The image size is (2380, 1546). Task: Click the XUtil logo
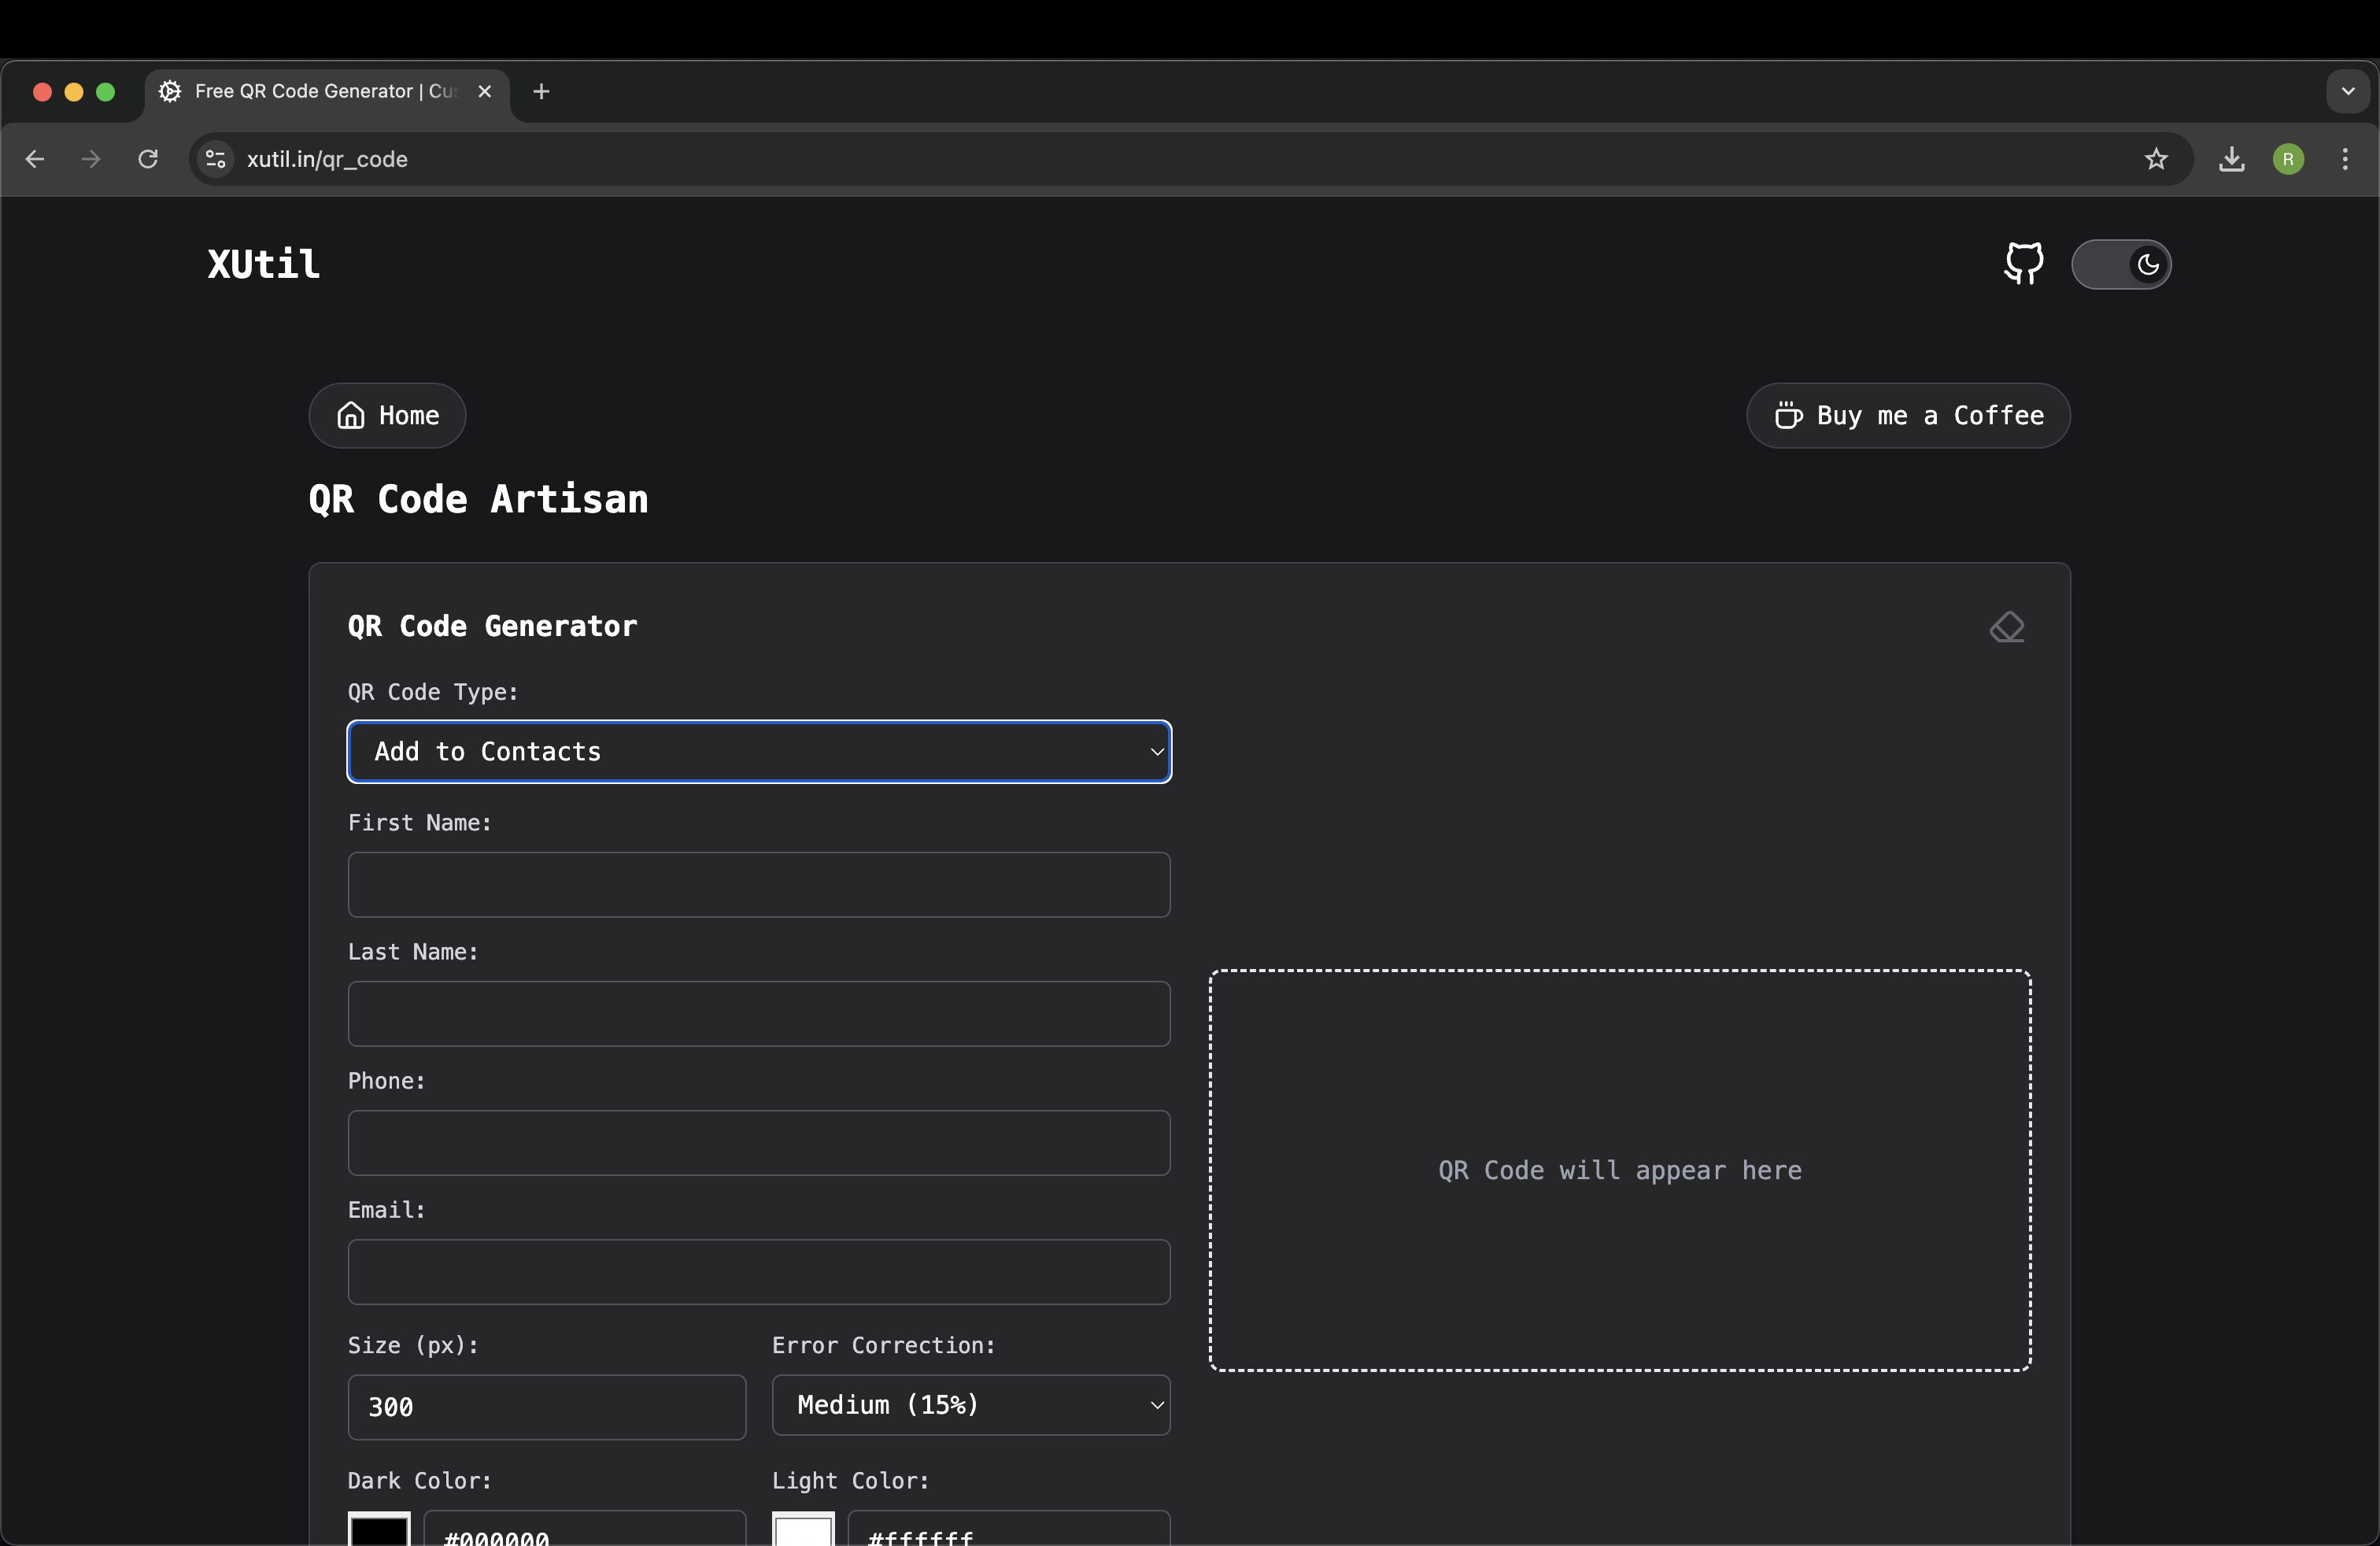[264, 264]
